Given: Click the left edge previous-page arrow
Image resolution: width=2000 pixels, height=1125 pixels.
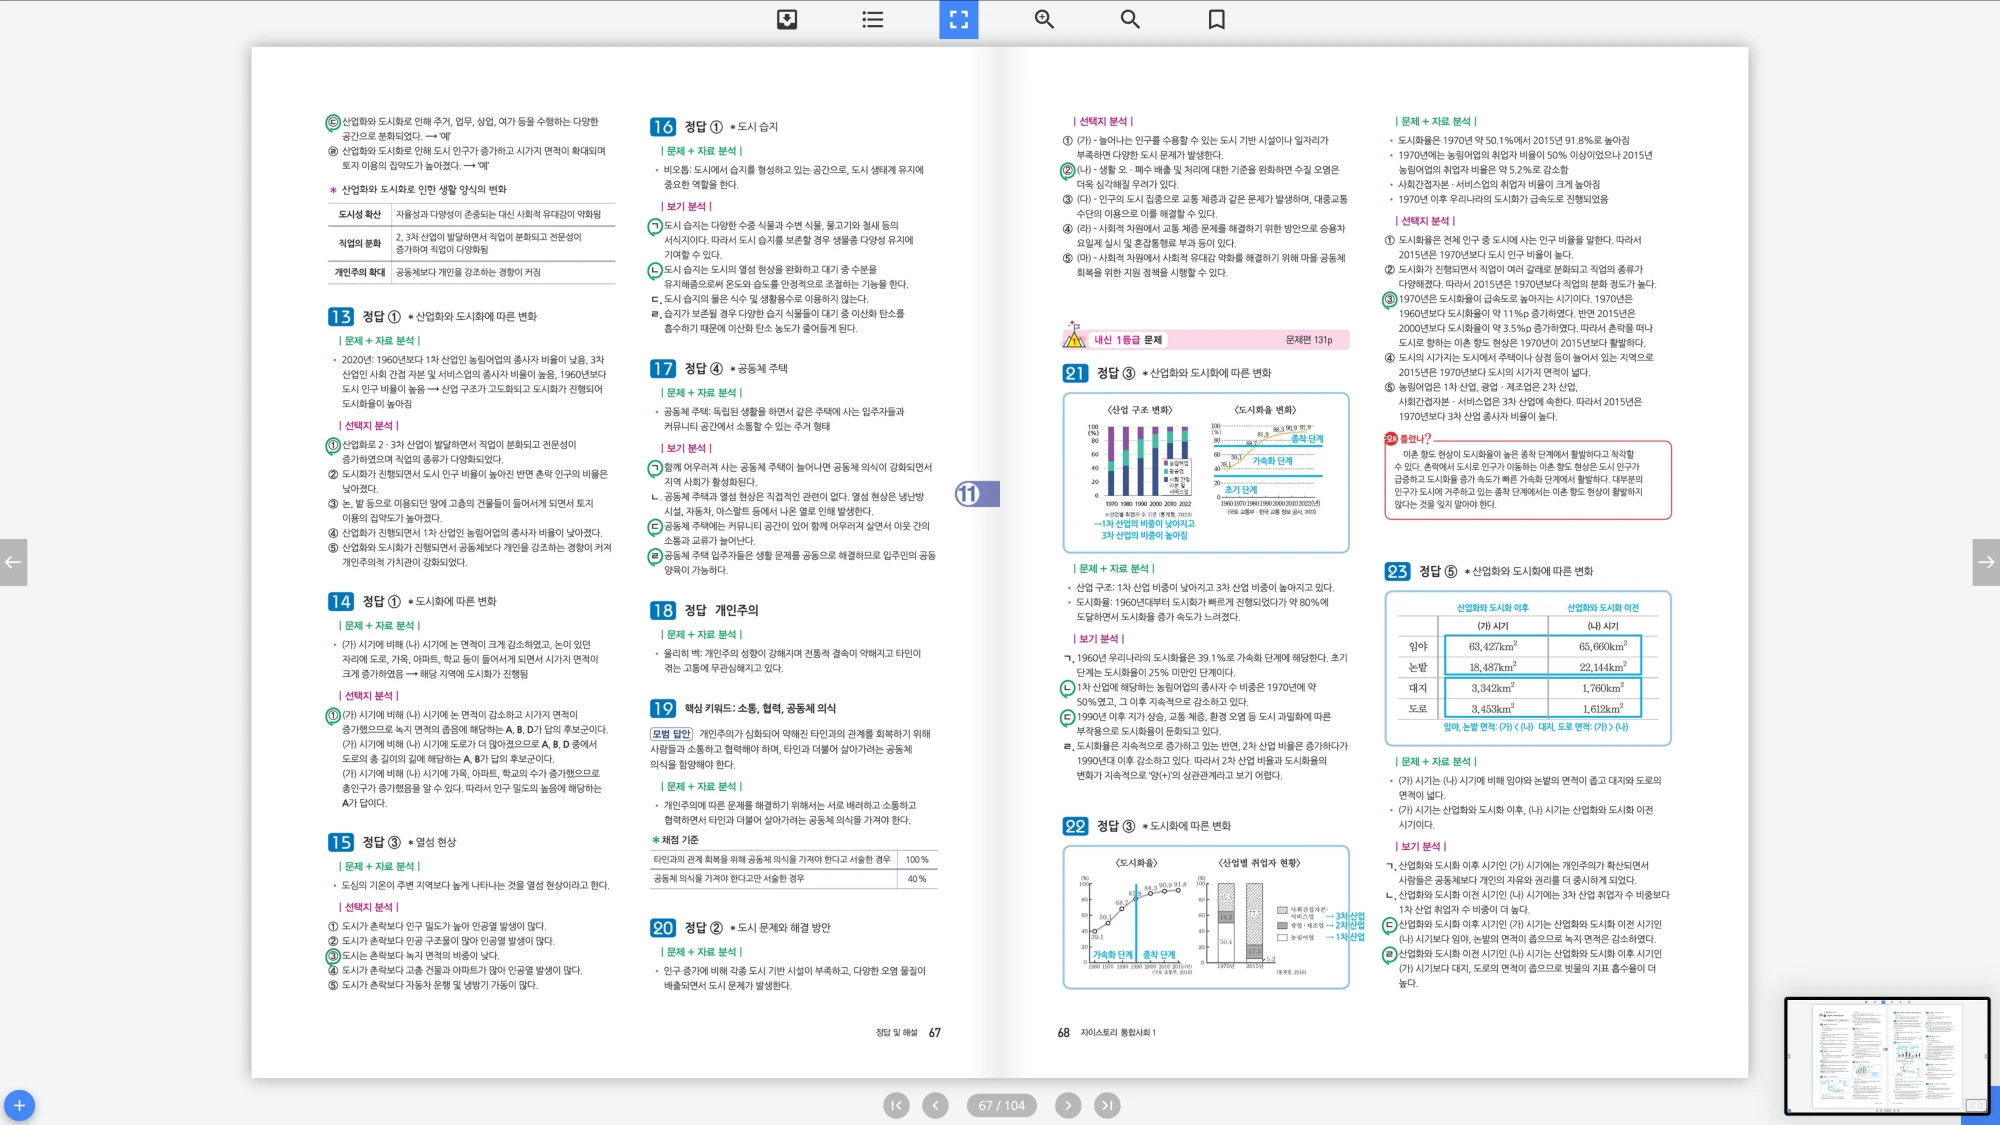Looking at the screenshot, I should click(13, 562).
